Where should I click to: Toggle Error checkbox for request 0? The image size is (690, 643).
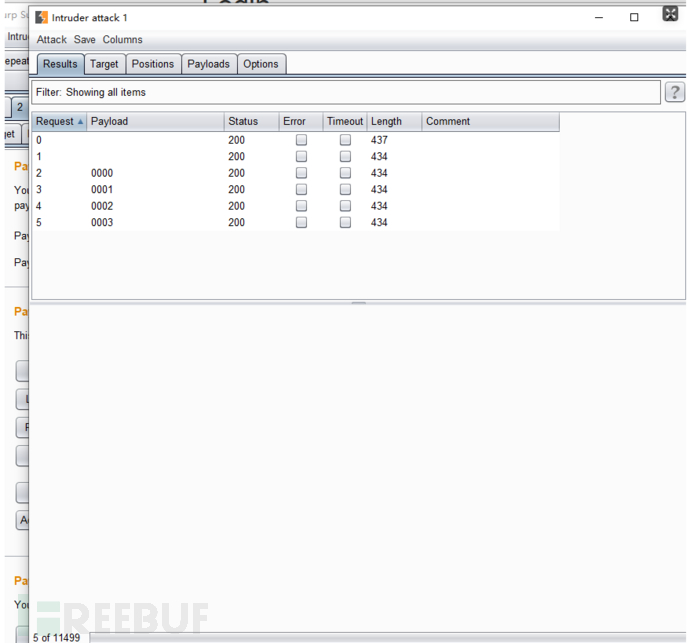click(301, 140)
